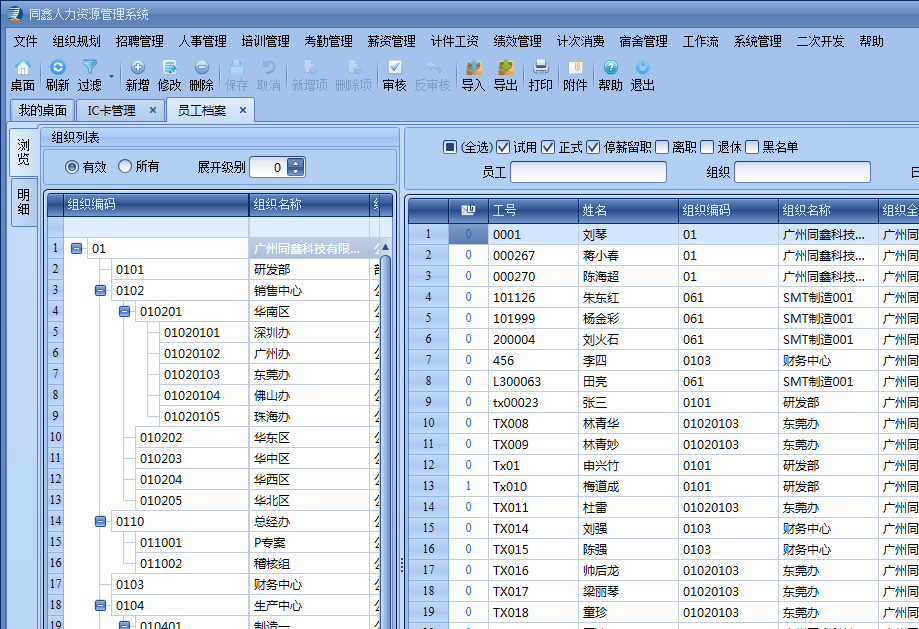This screenshot has height=629, width=919.
Task: Enable the 离职 checkbox
Action: click(x=662, y=147)
